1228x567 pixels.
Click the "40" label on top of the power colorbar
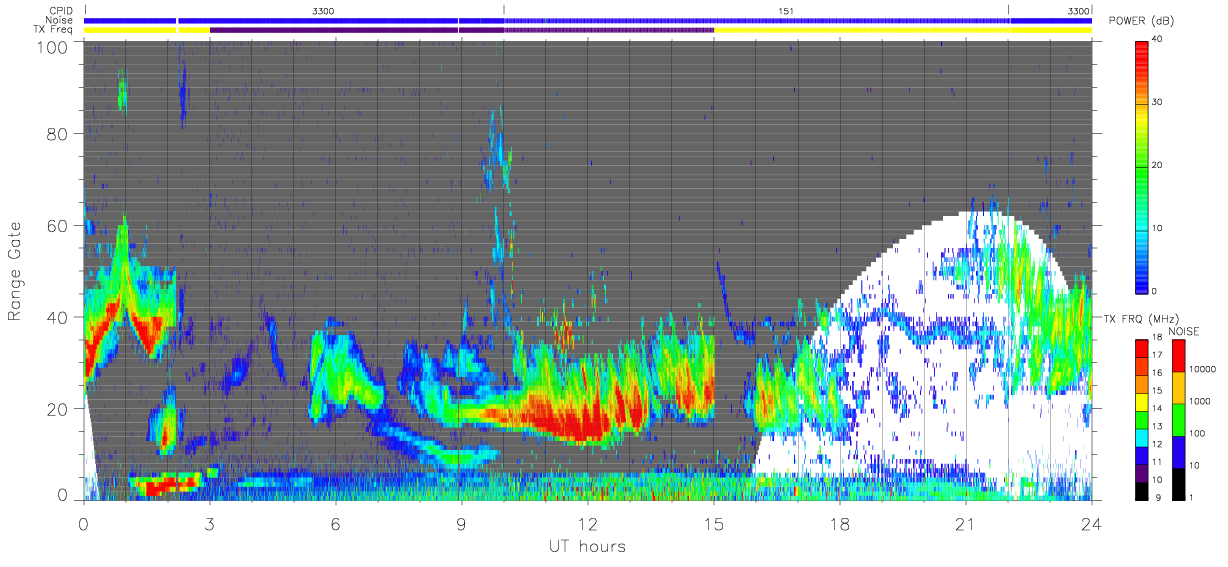[1159, 39]
